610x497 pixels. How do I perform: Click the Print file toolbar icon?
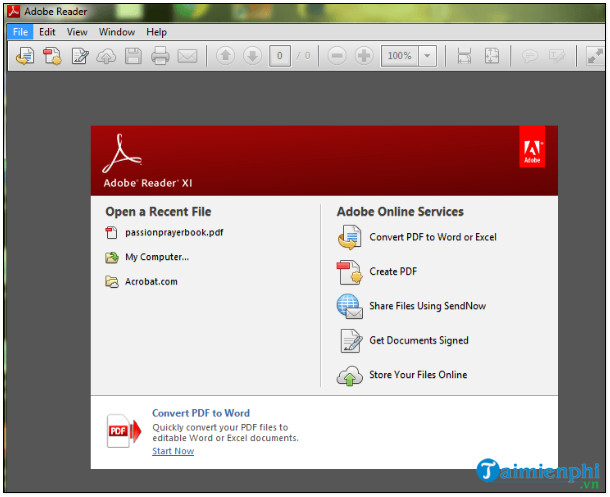160,56
